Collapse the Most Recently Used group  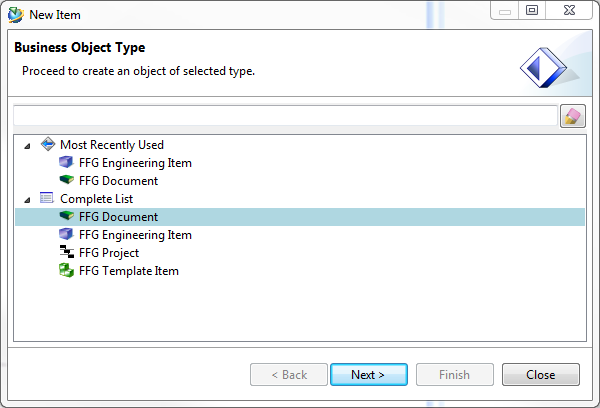click(27, 146)
